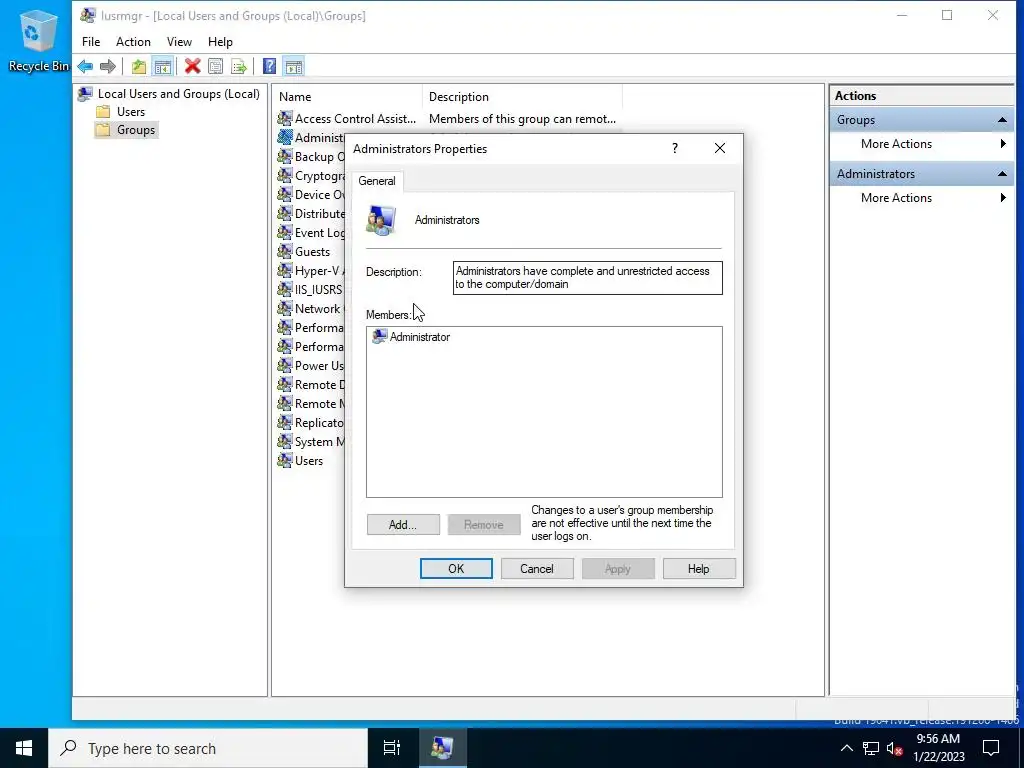
Task: Click the Network Configuration Operators group icon
Action: coord(285,308)
